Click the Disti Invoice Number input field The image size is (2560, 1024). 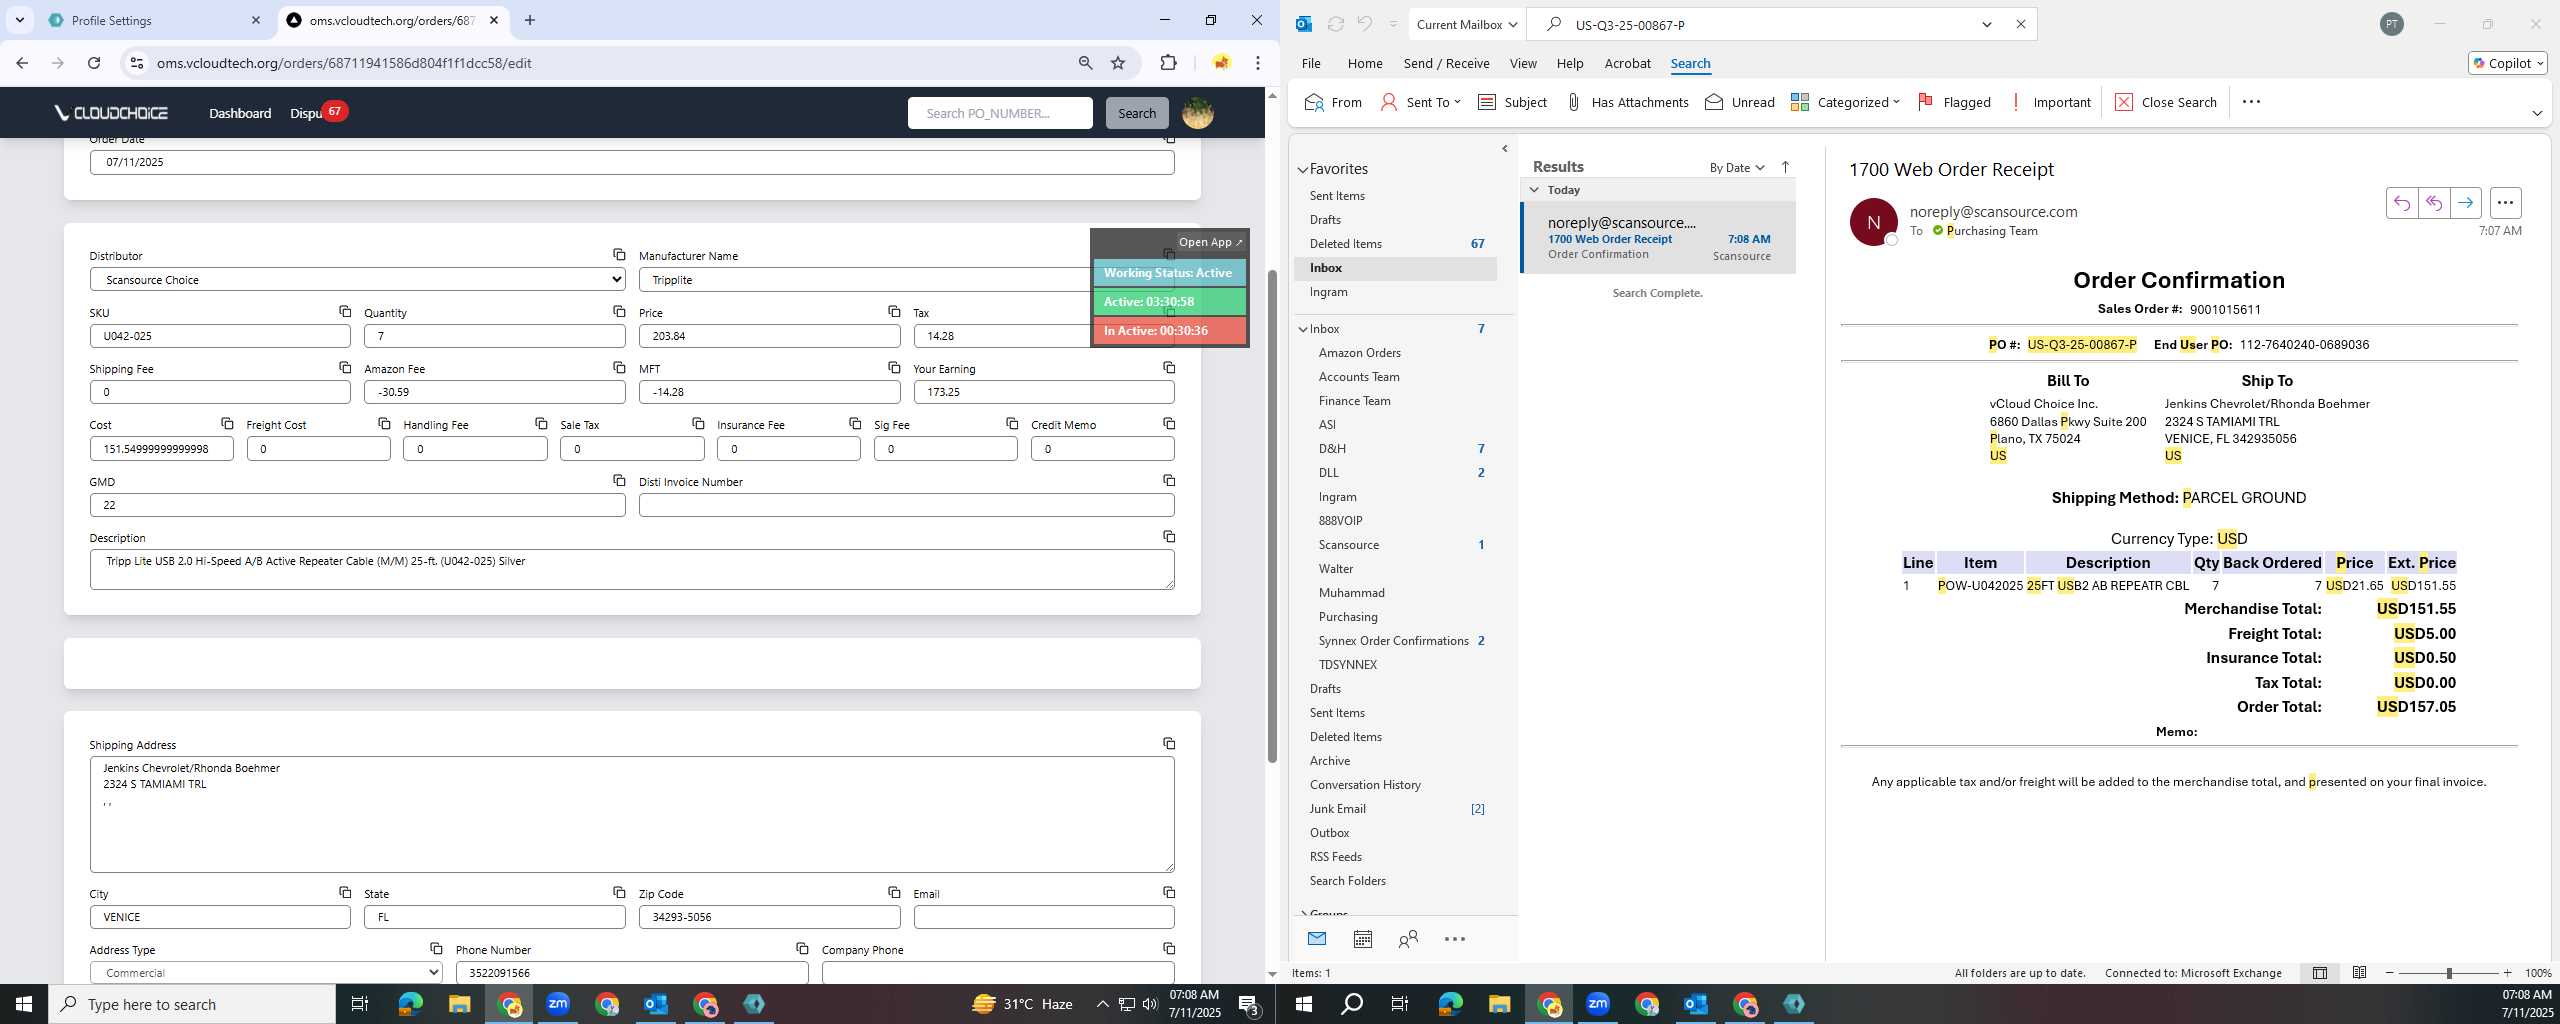tap(906, 505)
